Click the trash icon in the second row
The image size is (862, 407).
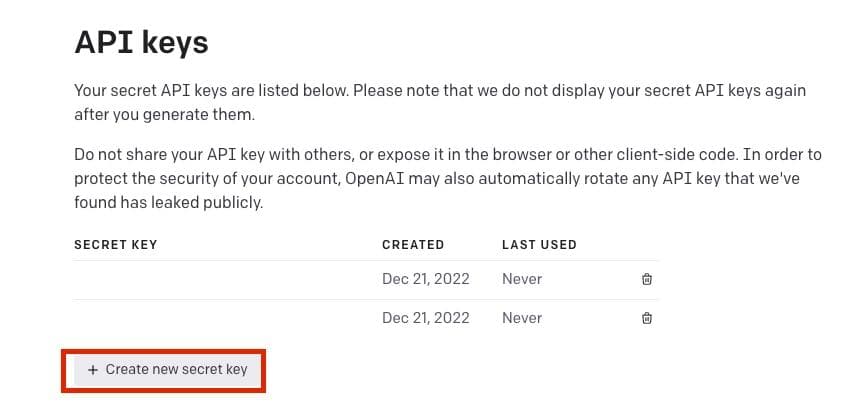(647, 318)
